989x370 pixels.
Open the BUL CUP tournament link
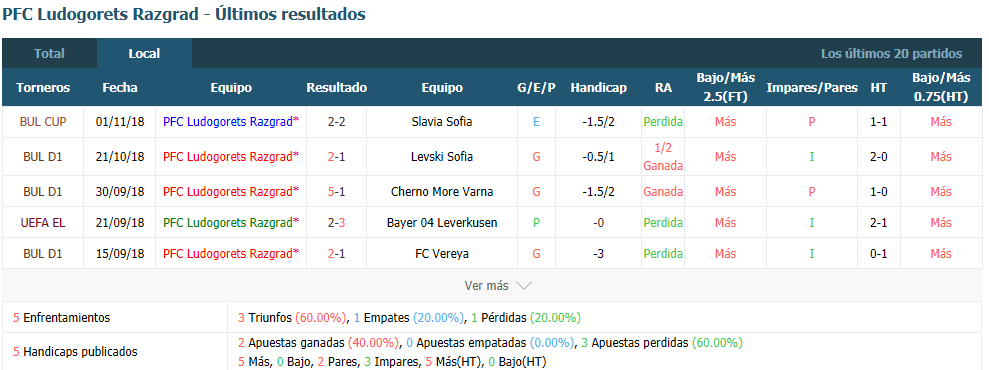pos(43,122)
